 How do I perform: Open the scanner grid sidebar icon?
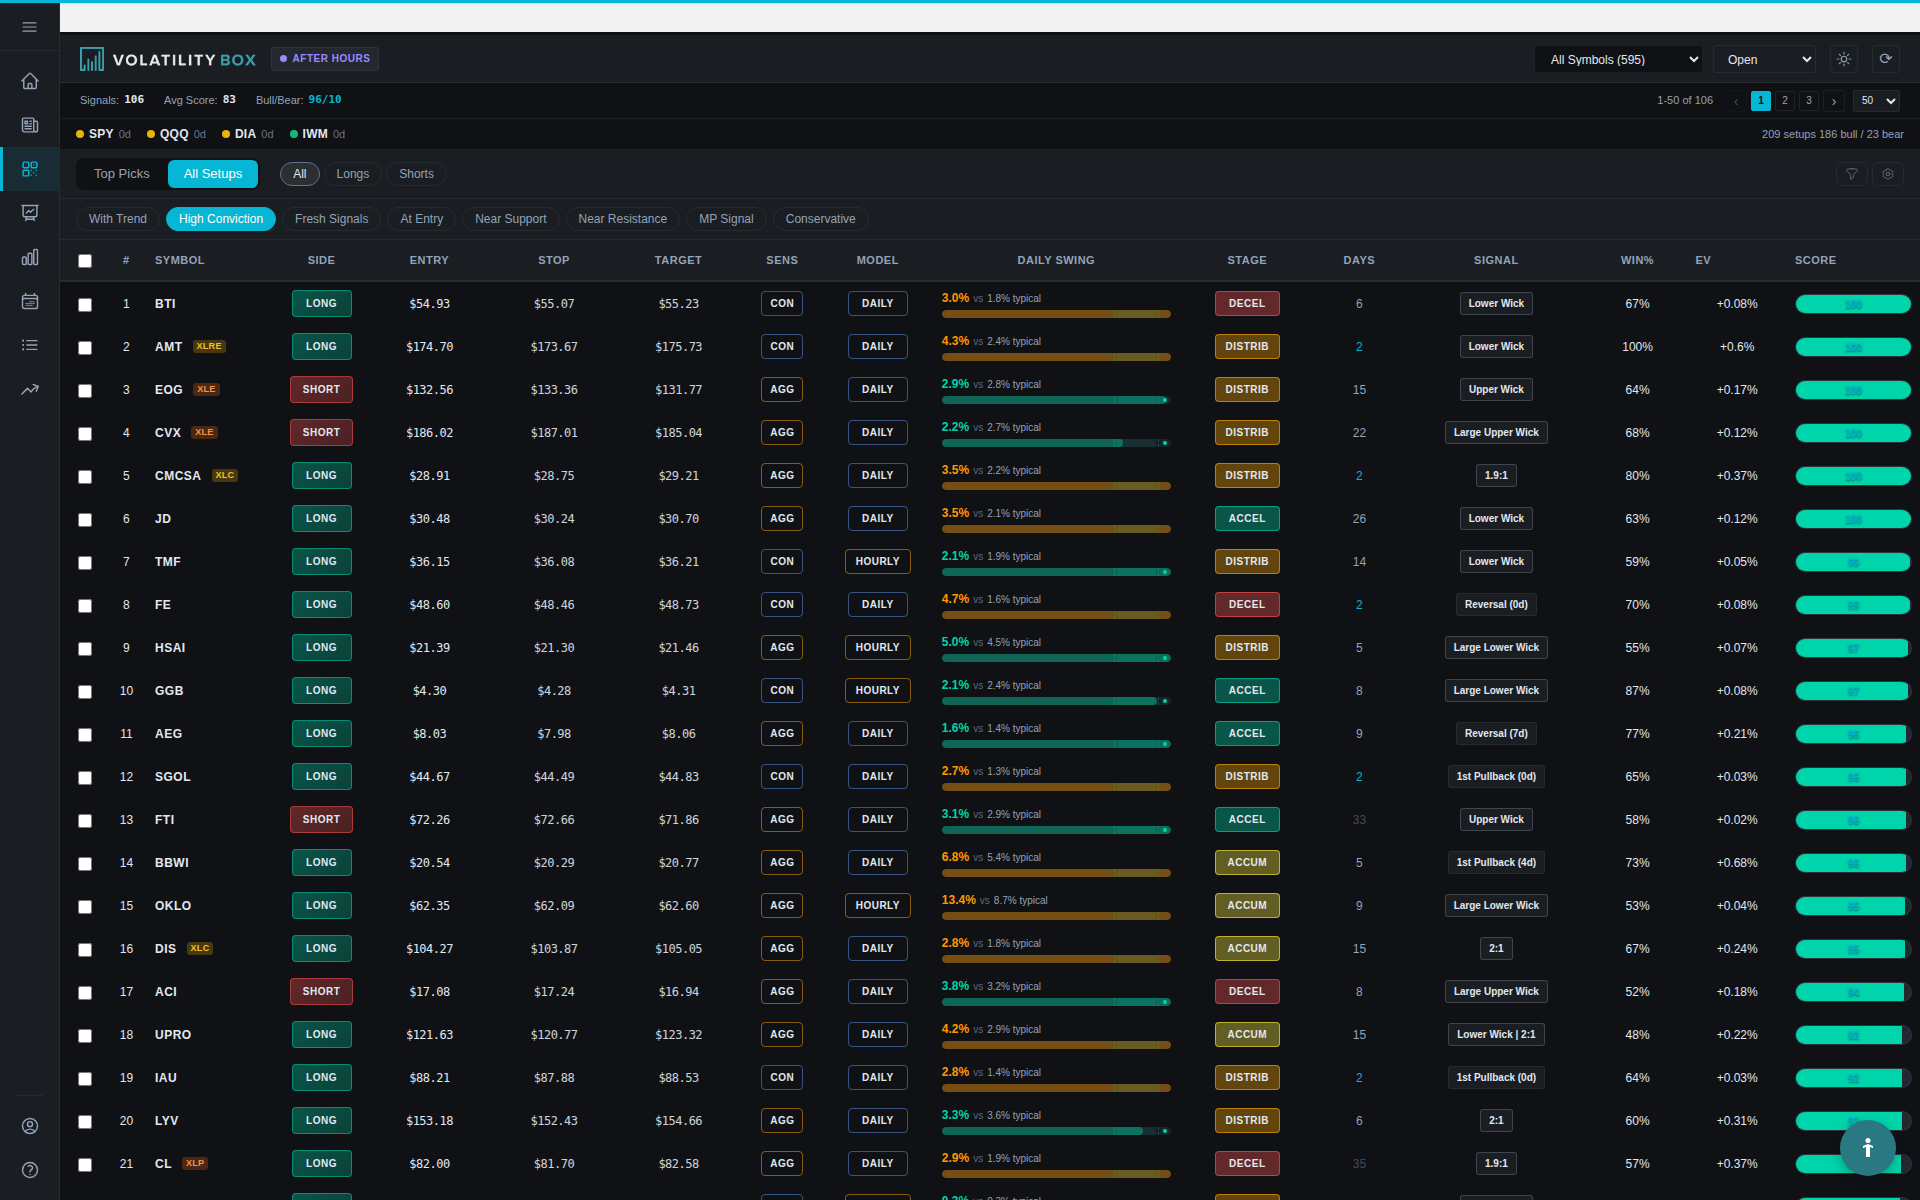coord(30,169)
